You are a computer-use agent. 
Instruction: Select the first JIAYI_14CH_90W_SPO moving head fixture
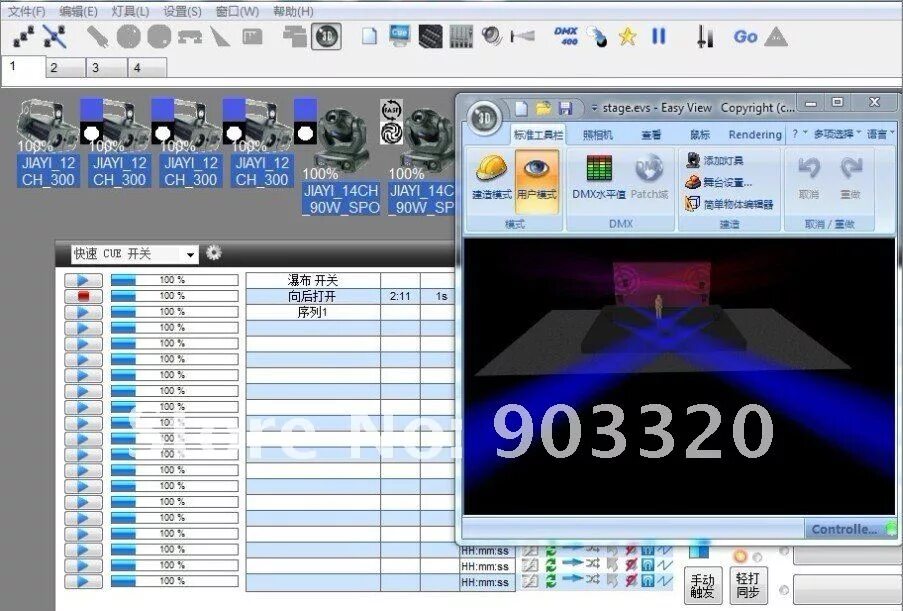[341, 161]
